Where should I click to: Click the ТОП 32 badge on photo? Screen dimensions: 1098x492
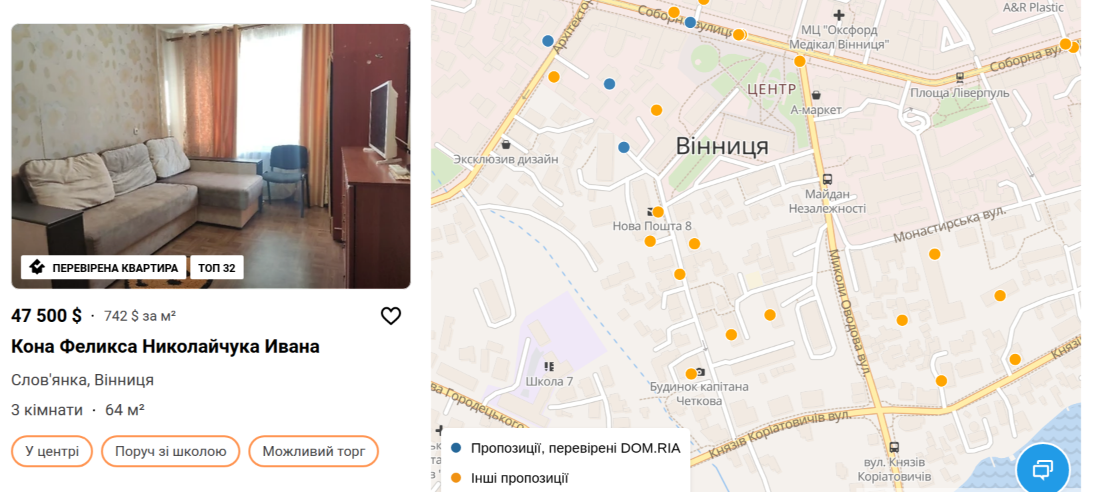(x=216, y=267)
